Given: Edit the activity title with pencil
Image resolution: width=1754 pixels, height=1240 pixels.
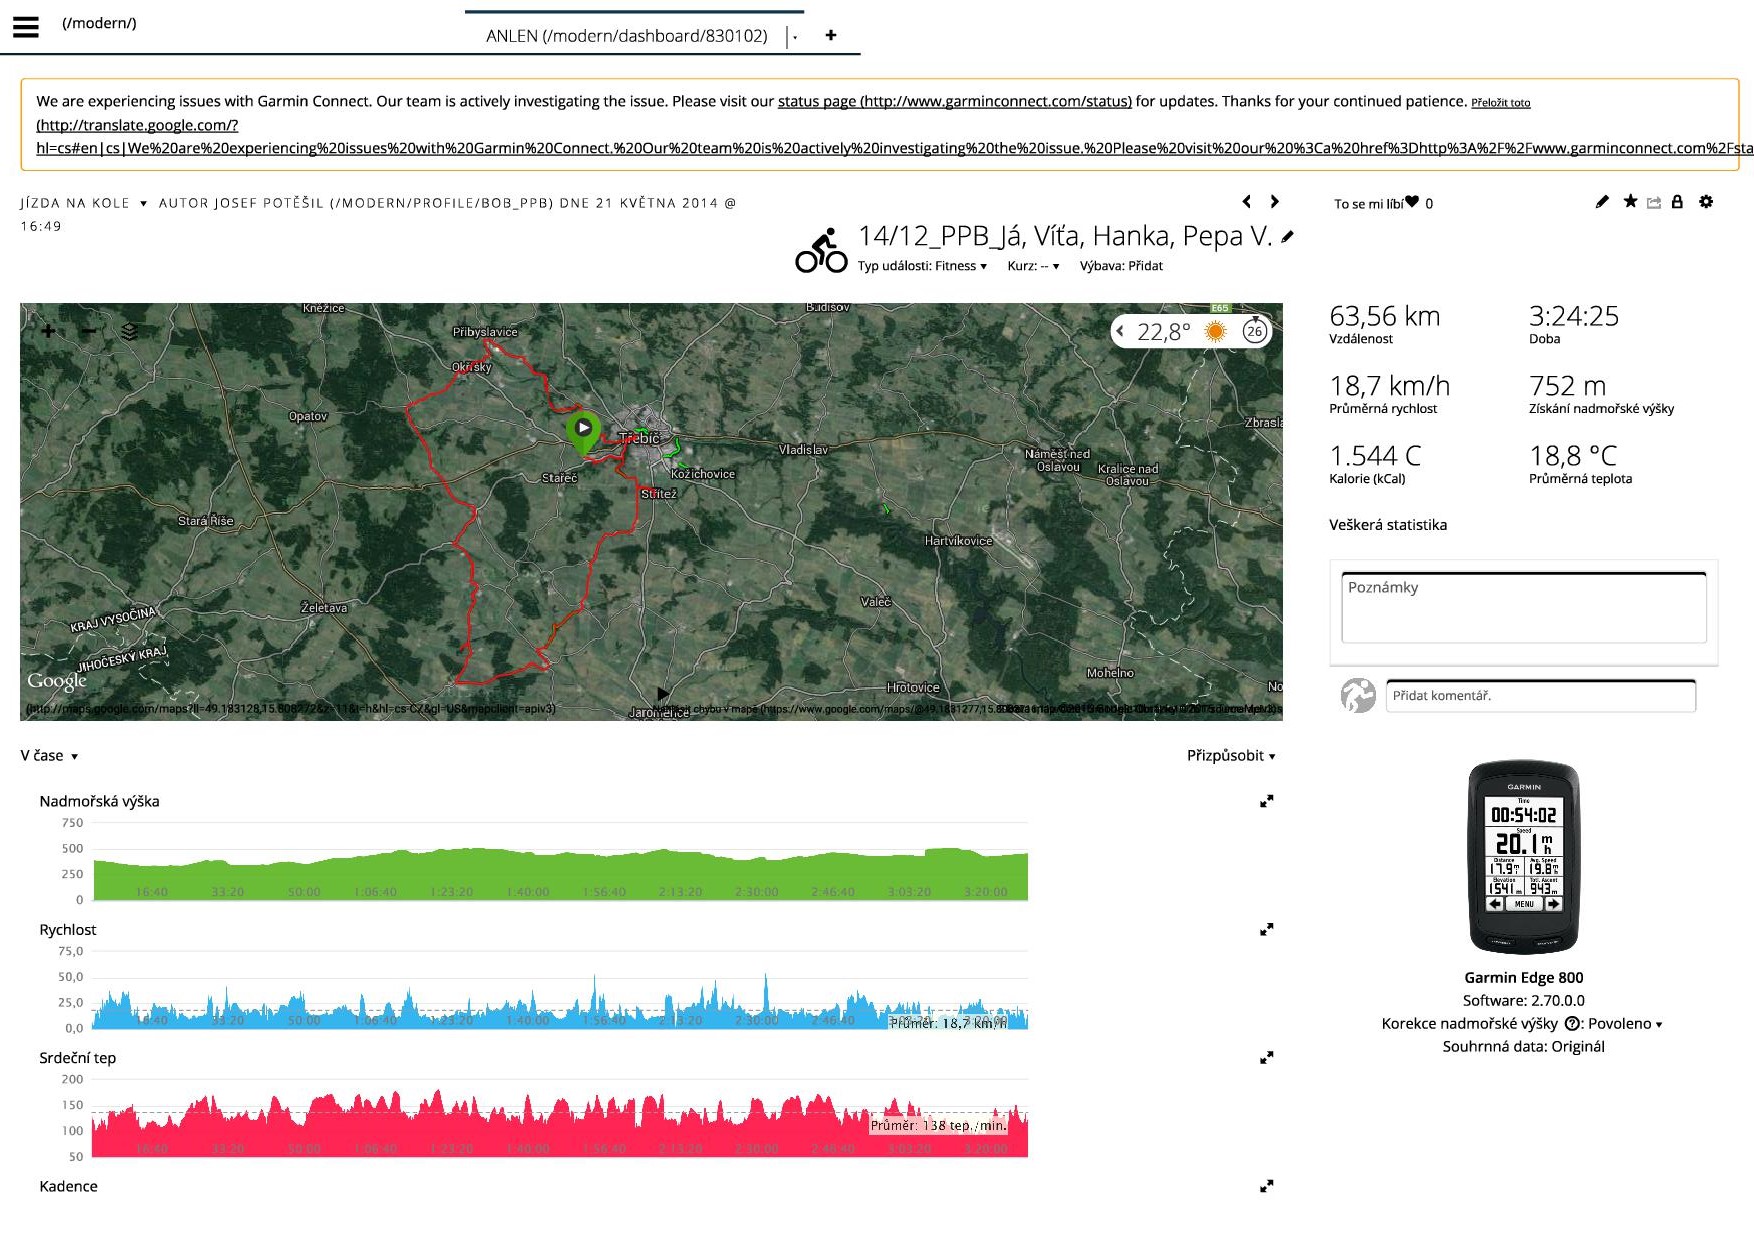Looking at the screenshot, I should [x=1288, y=237].
